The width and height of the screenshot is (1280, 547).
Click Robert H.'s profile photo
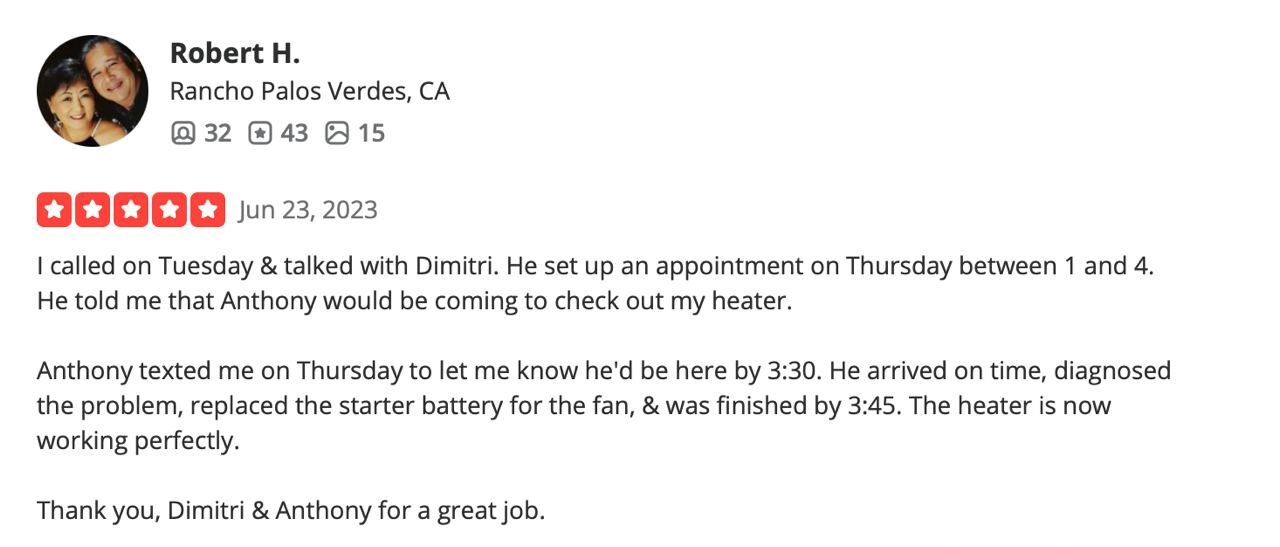coord(92,91)
